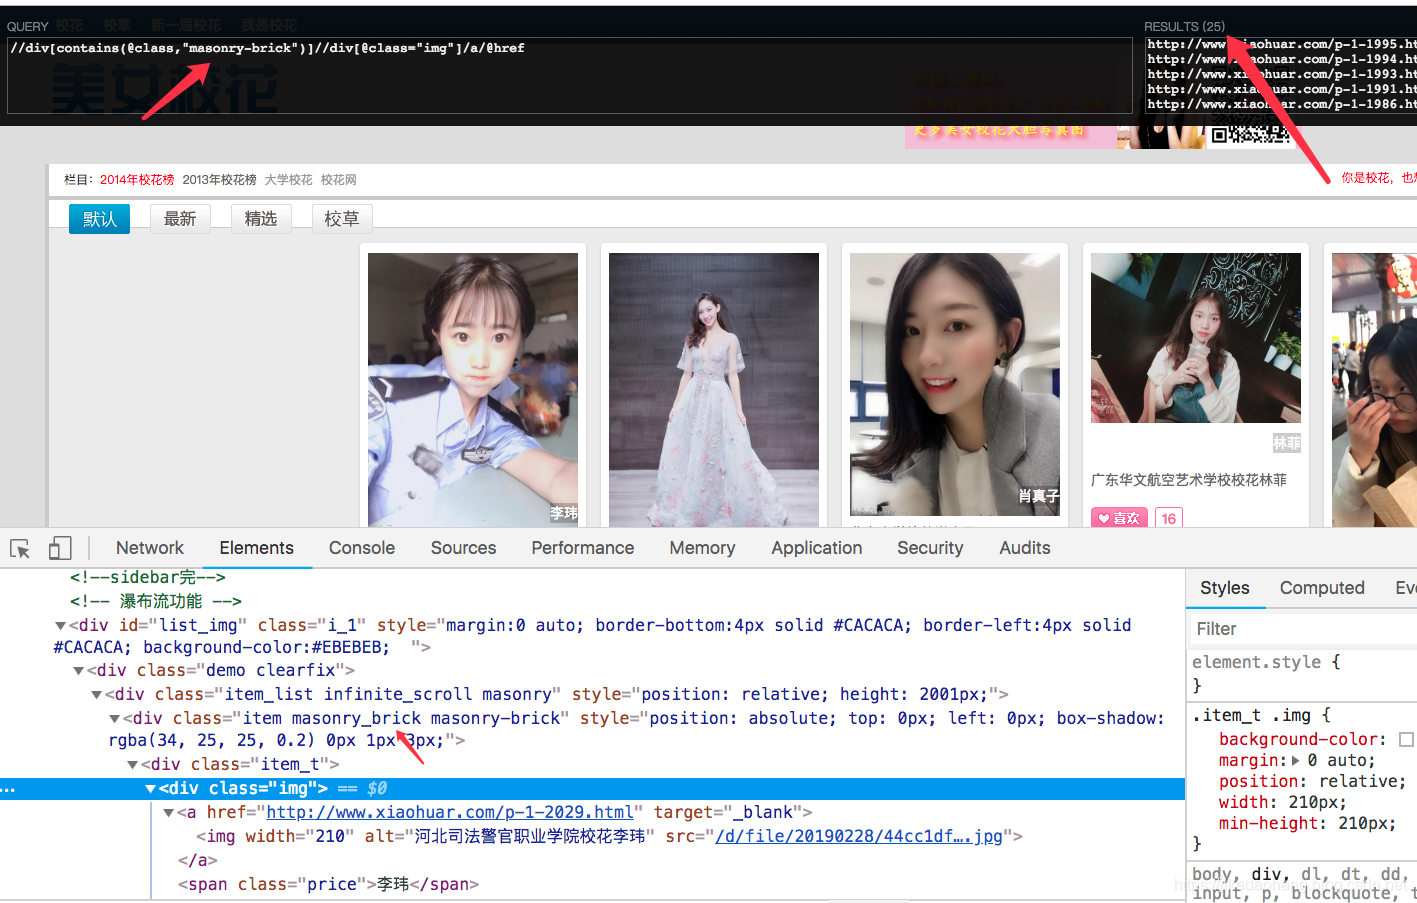Select result line p-1-1995 in RESULTS
The image size is (1417, 903).
1281,44
